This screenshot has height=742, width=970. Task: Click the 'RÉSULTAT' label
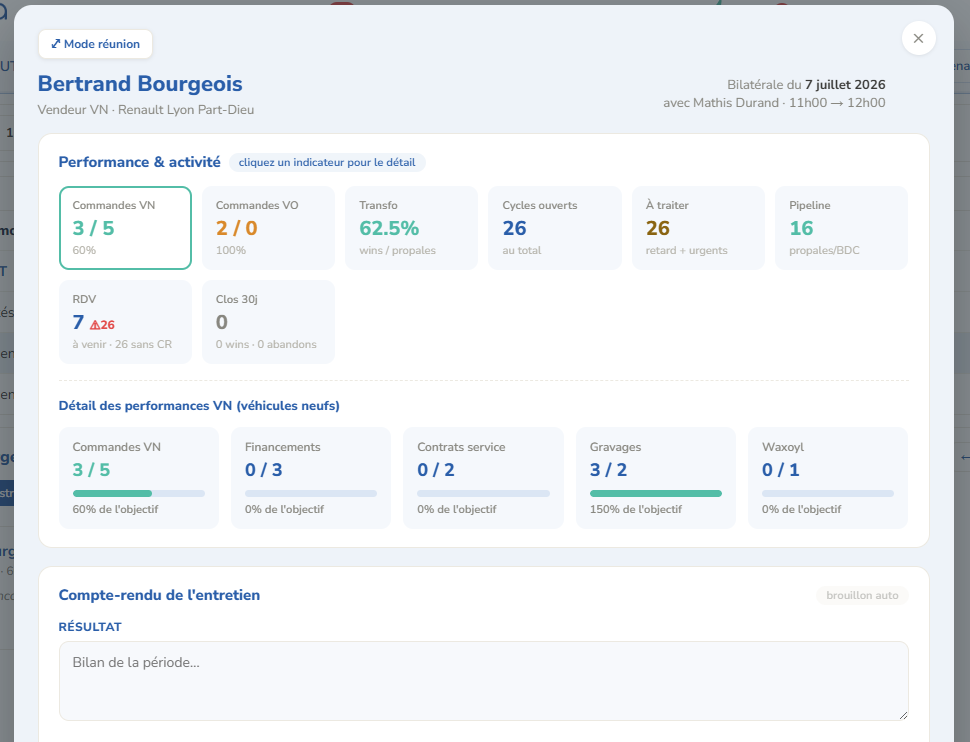click(x=90, y=627)
